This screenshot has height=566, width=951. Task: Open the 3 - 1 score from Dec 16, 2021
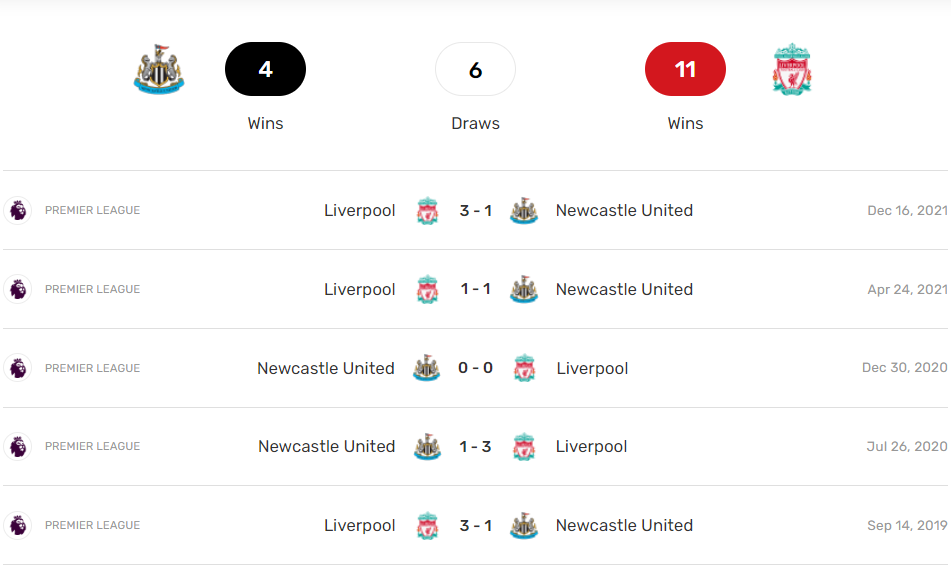click(x=476, y=211)
